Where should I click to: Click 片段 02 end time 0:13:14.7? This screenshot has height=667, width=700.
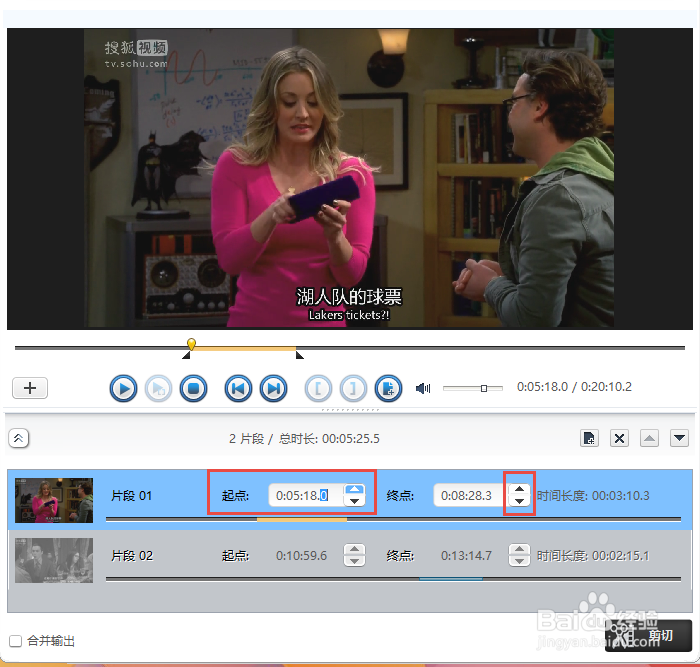(467, 556)
